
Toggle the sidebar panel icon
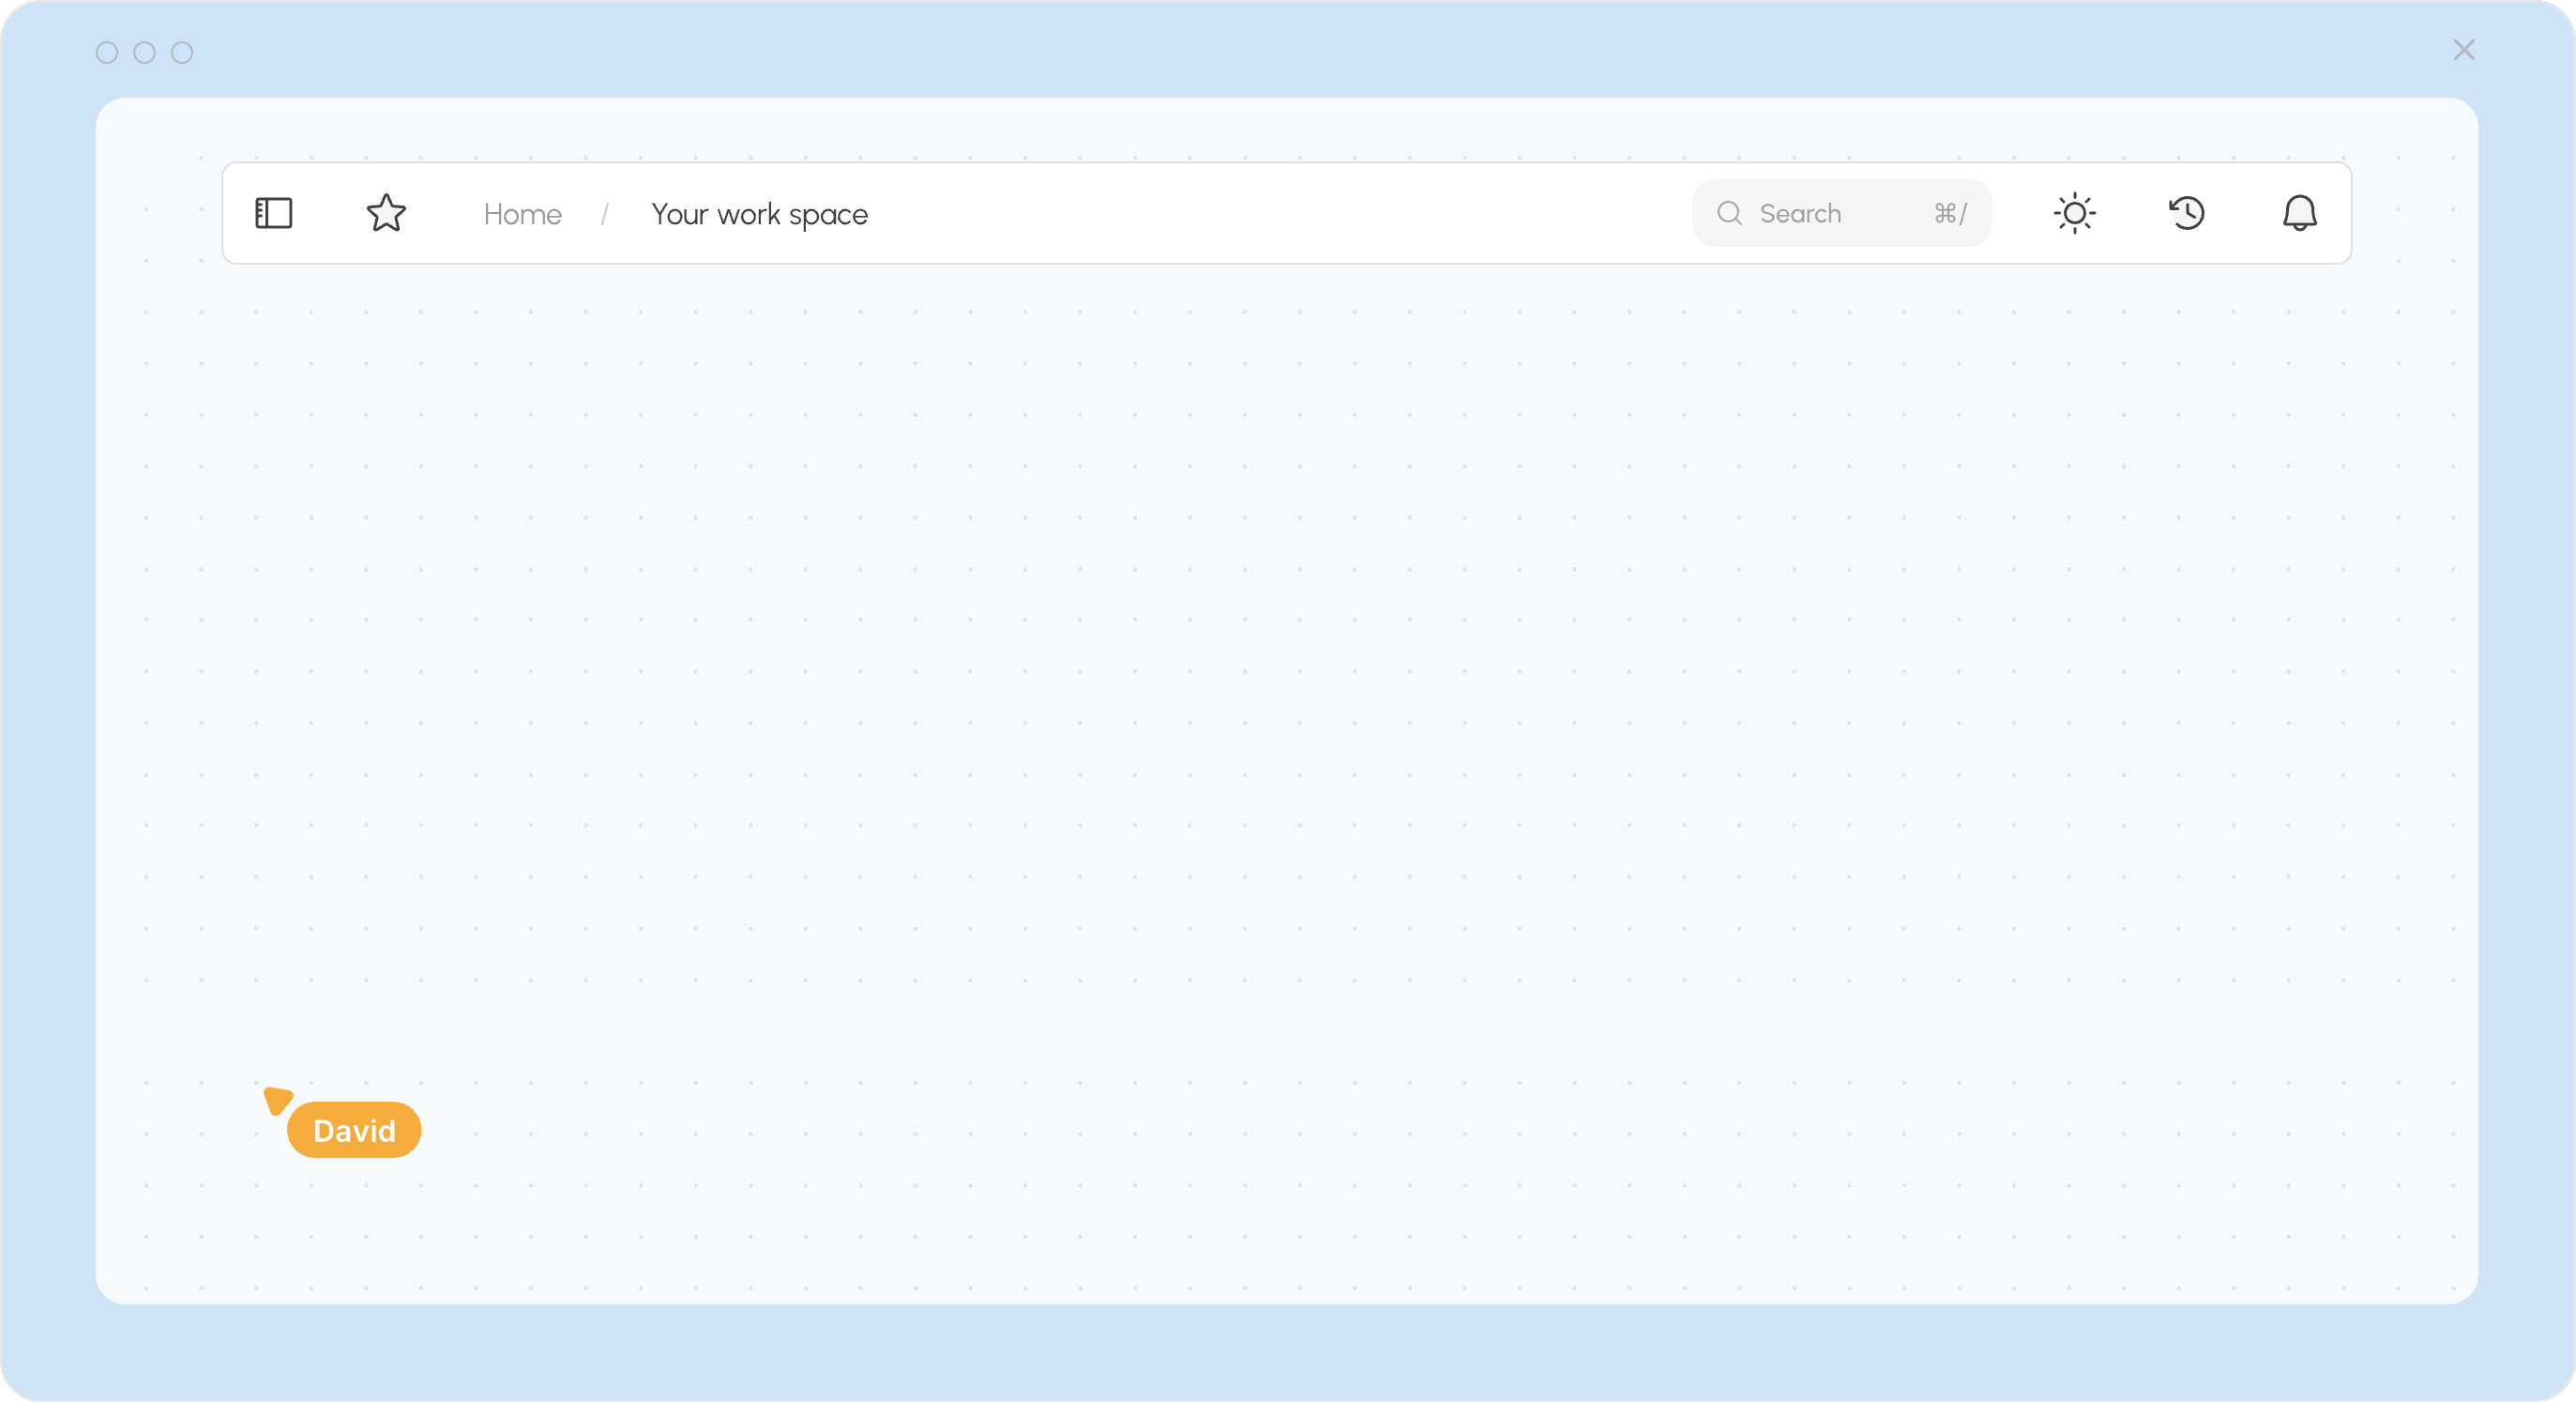coord(273,213)
